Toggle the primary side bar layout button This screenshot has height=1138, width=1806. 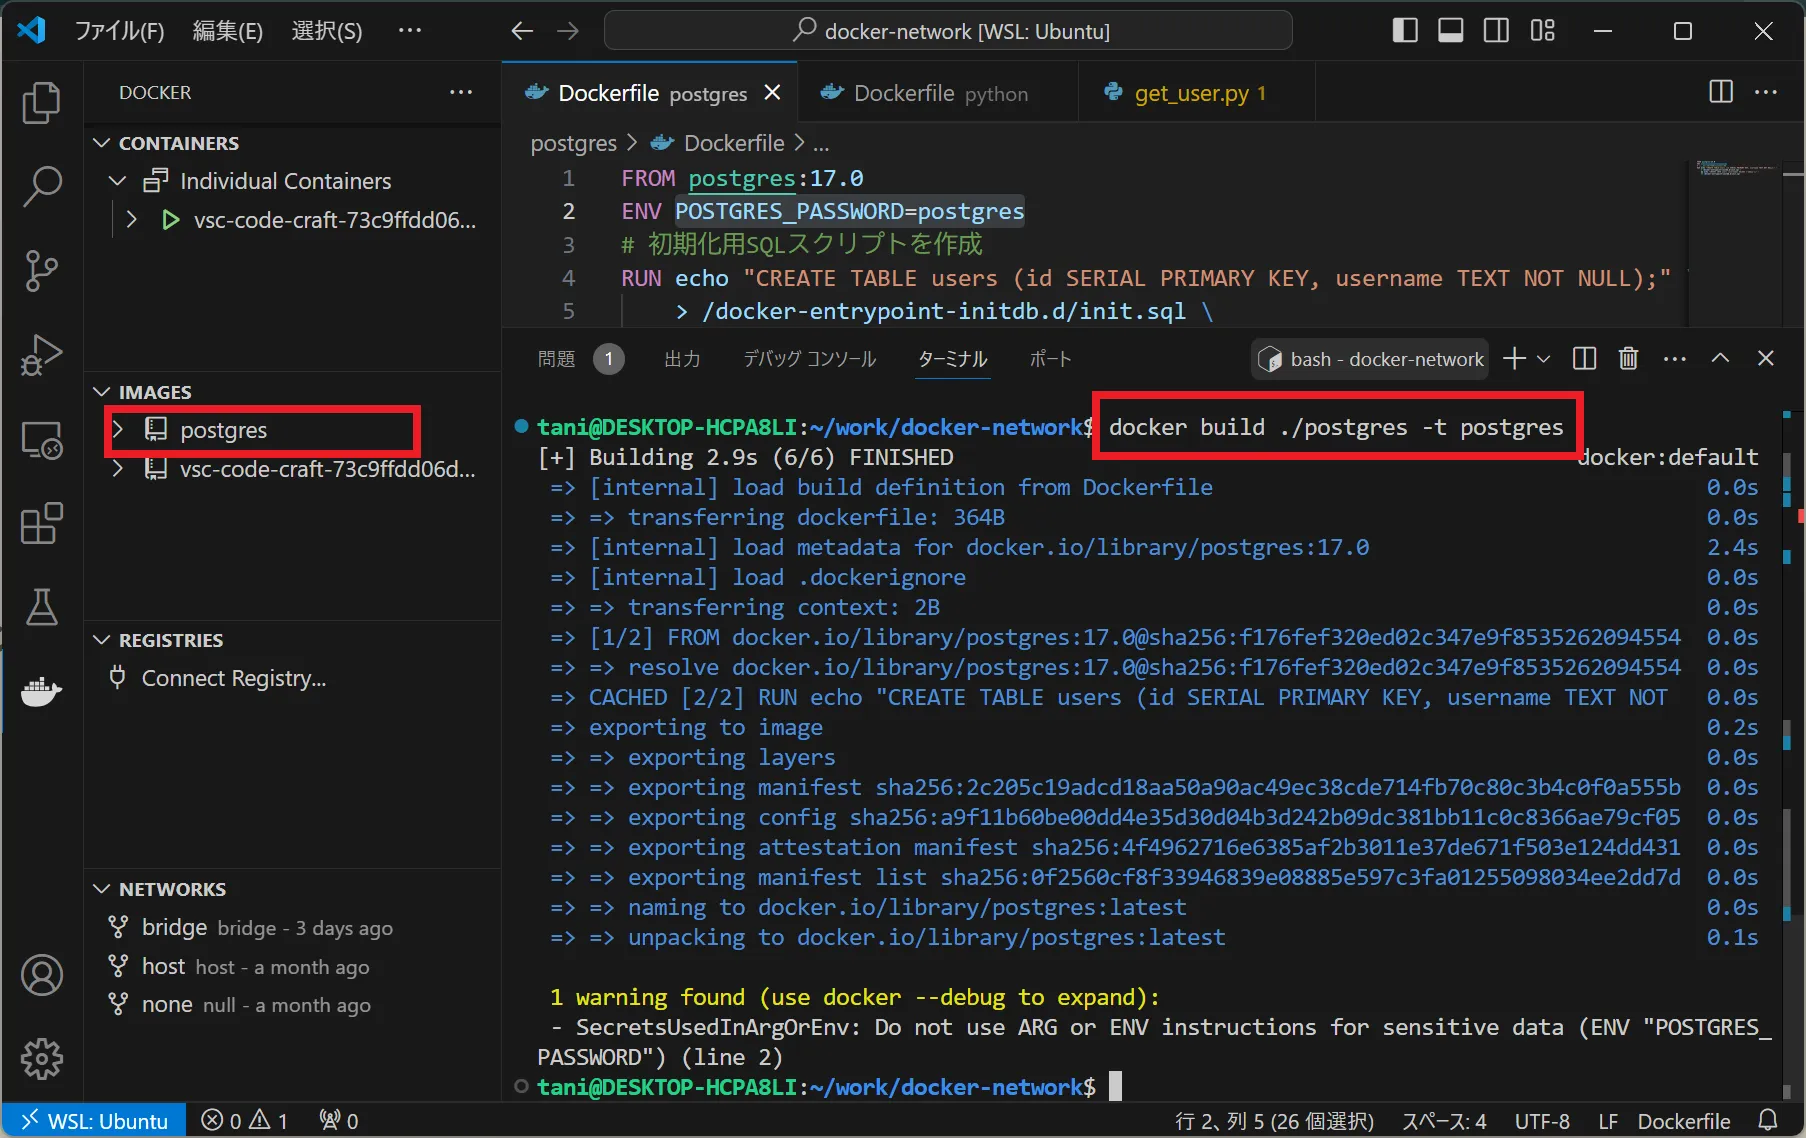point(1405,31)
